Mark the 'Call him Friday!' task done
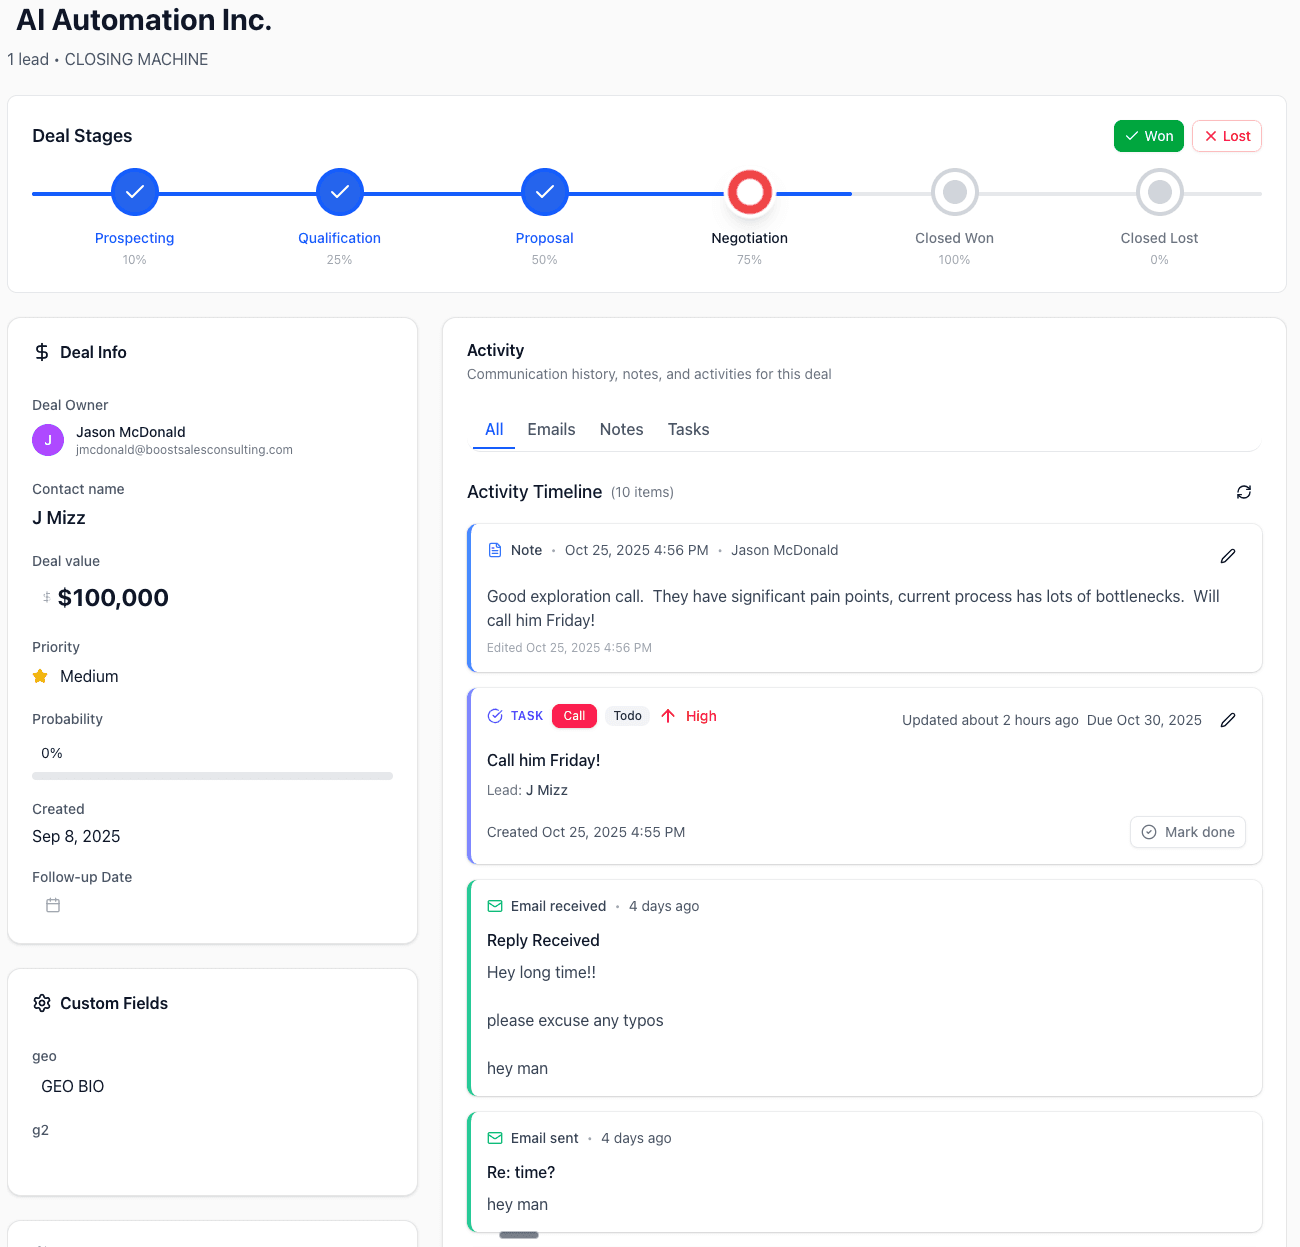 click(1187, 831)
